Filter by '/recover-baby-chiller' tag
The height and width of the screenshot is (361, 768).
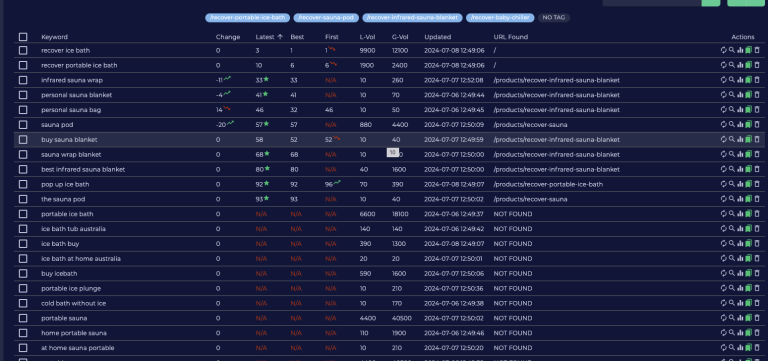pyautogui.click(x=500, y=18)
